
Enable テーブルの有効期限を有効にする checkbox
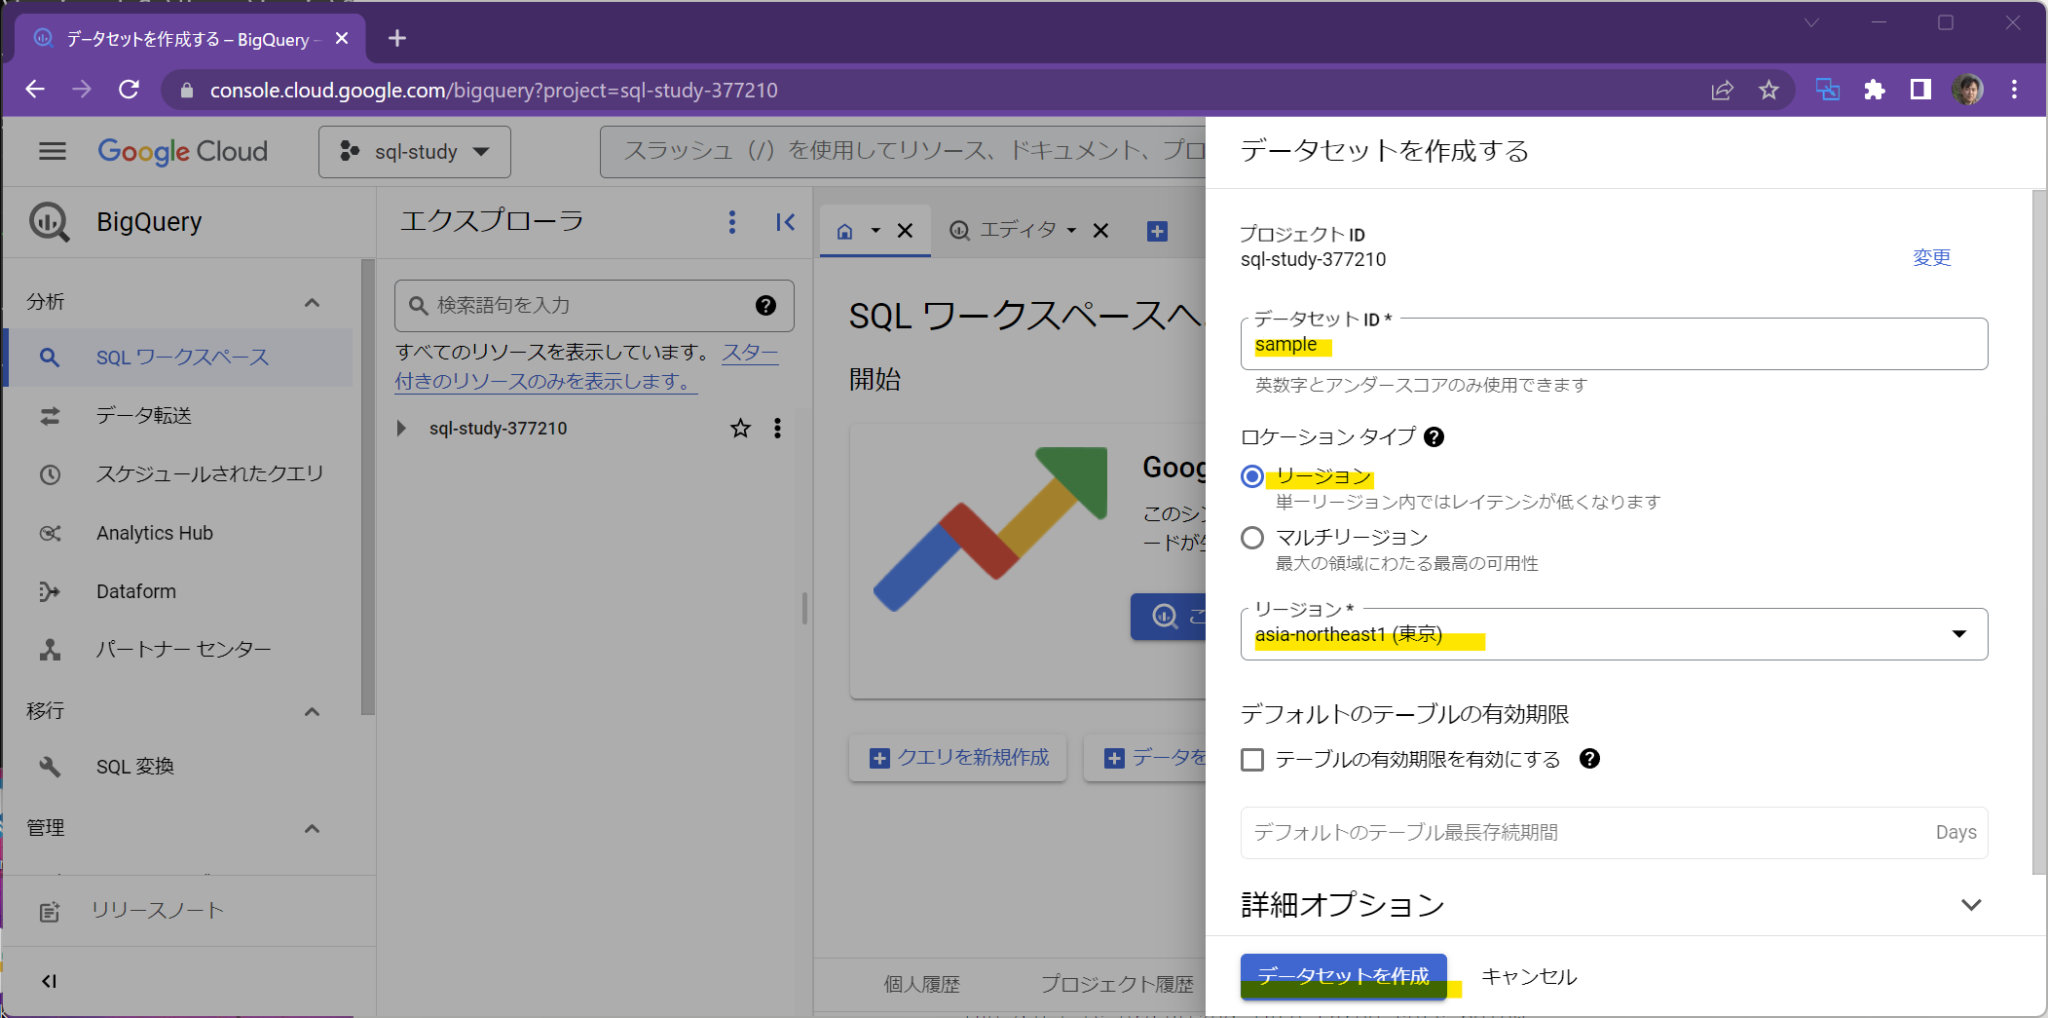[x=1251, y=760]
